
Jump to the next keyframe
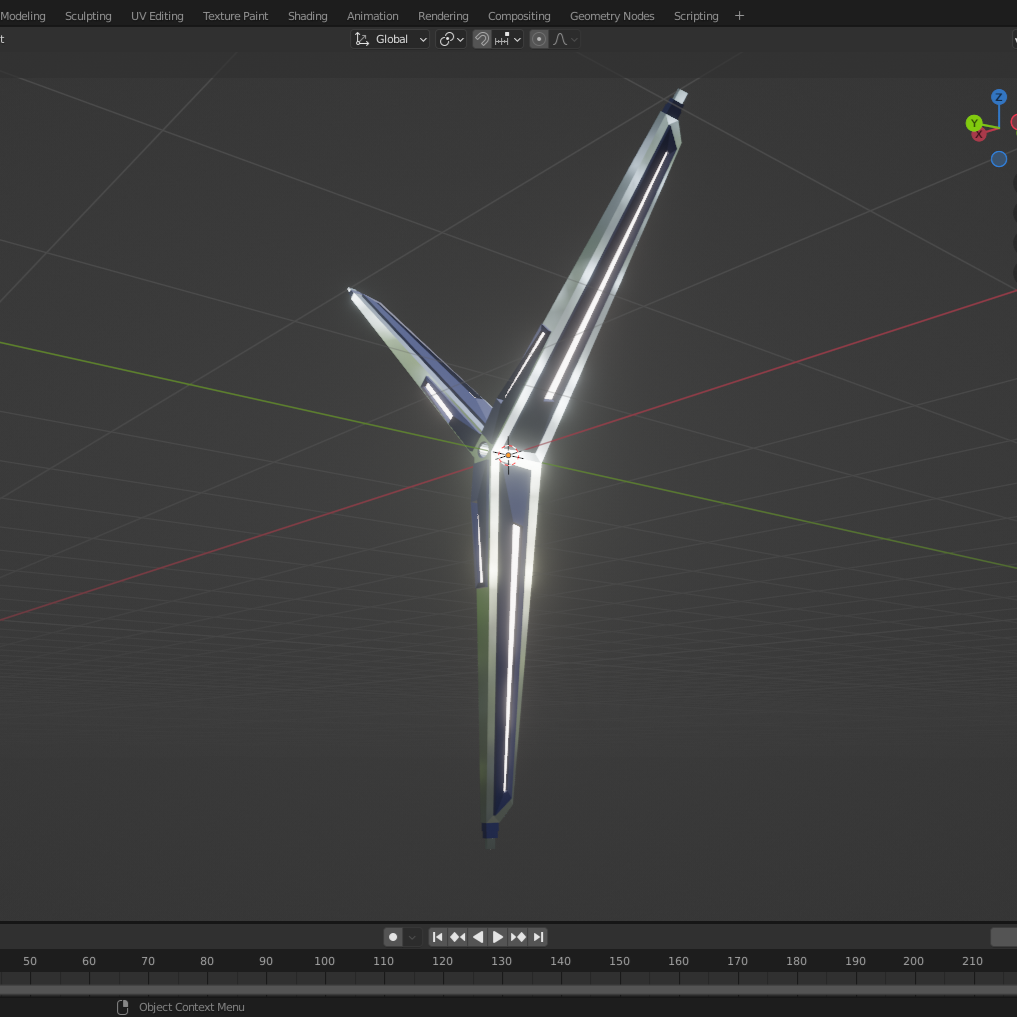[518, 937]
